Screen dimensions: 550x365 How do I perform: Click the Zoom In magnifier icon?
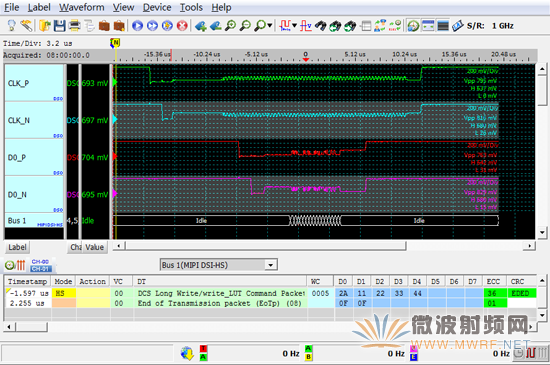click(230, 26)
